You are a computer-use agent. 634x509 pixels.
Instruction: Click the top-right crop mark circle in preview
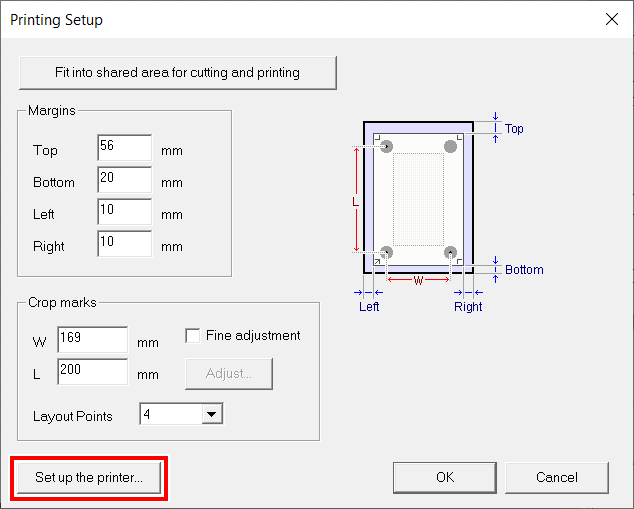pos(451,147)
